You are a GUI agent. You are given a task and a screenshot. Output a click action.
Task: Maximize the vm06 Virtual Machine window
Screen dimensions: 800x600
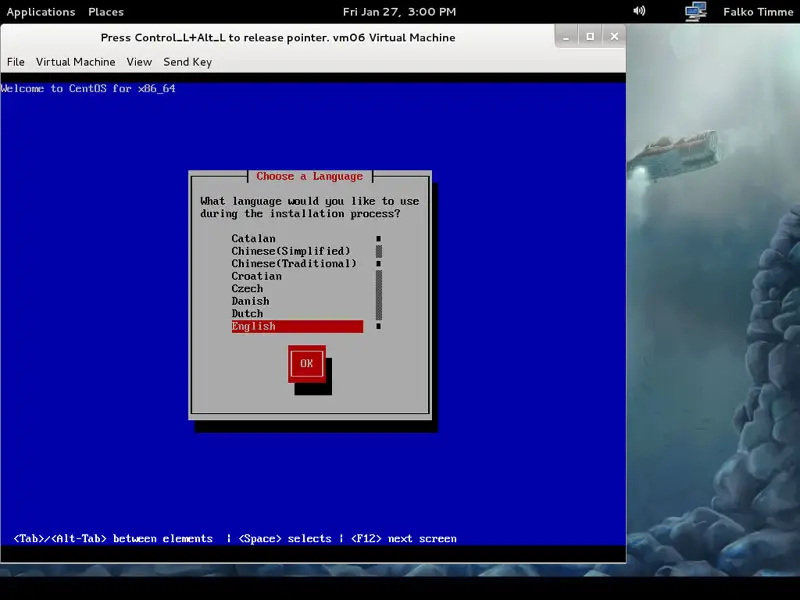click(590, 37)
